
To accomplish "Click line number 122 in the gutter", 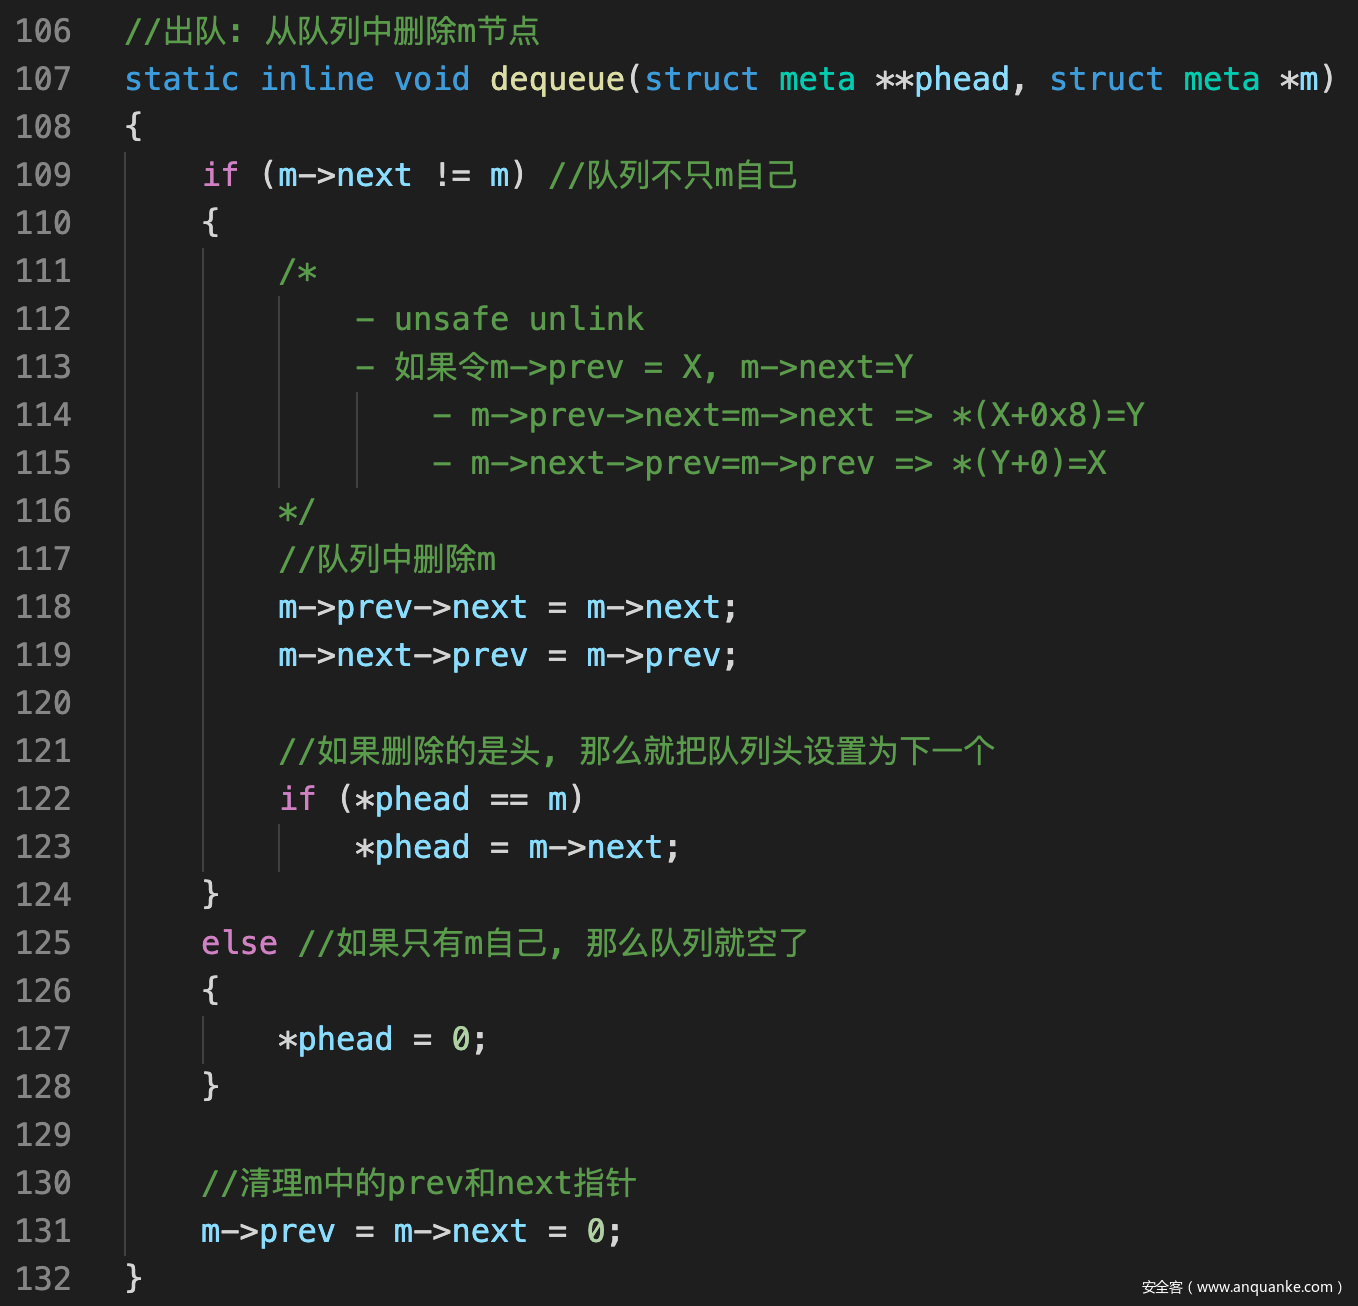I will click(x=43, y=799).
